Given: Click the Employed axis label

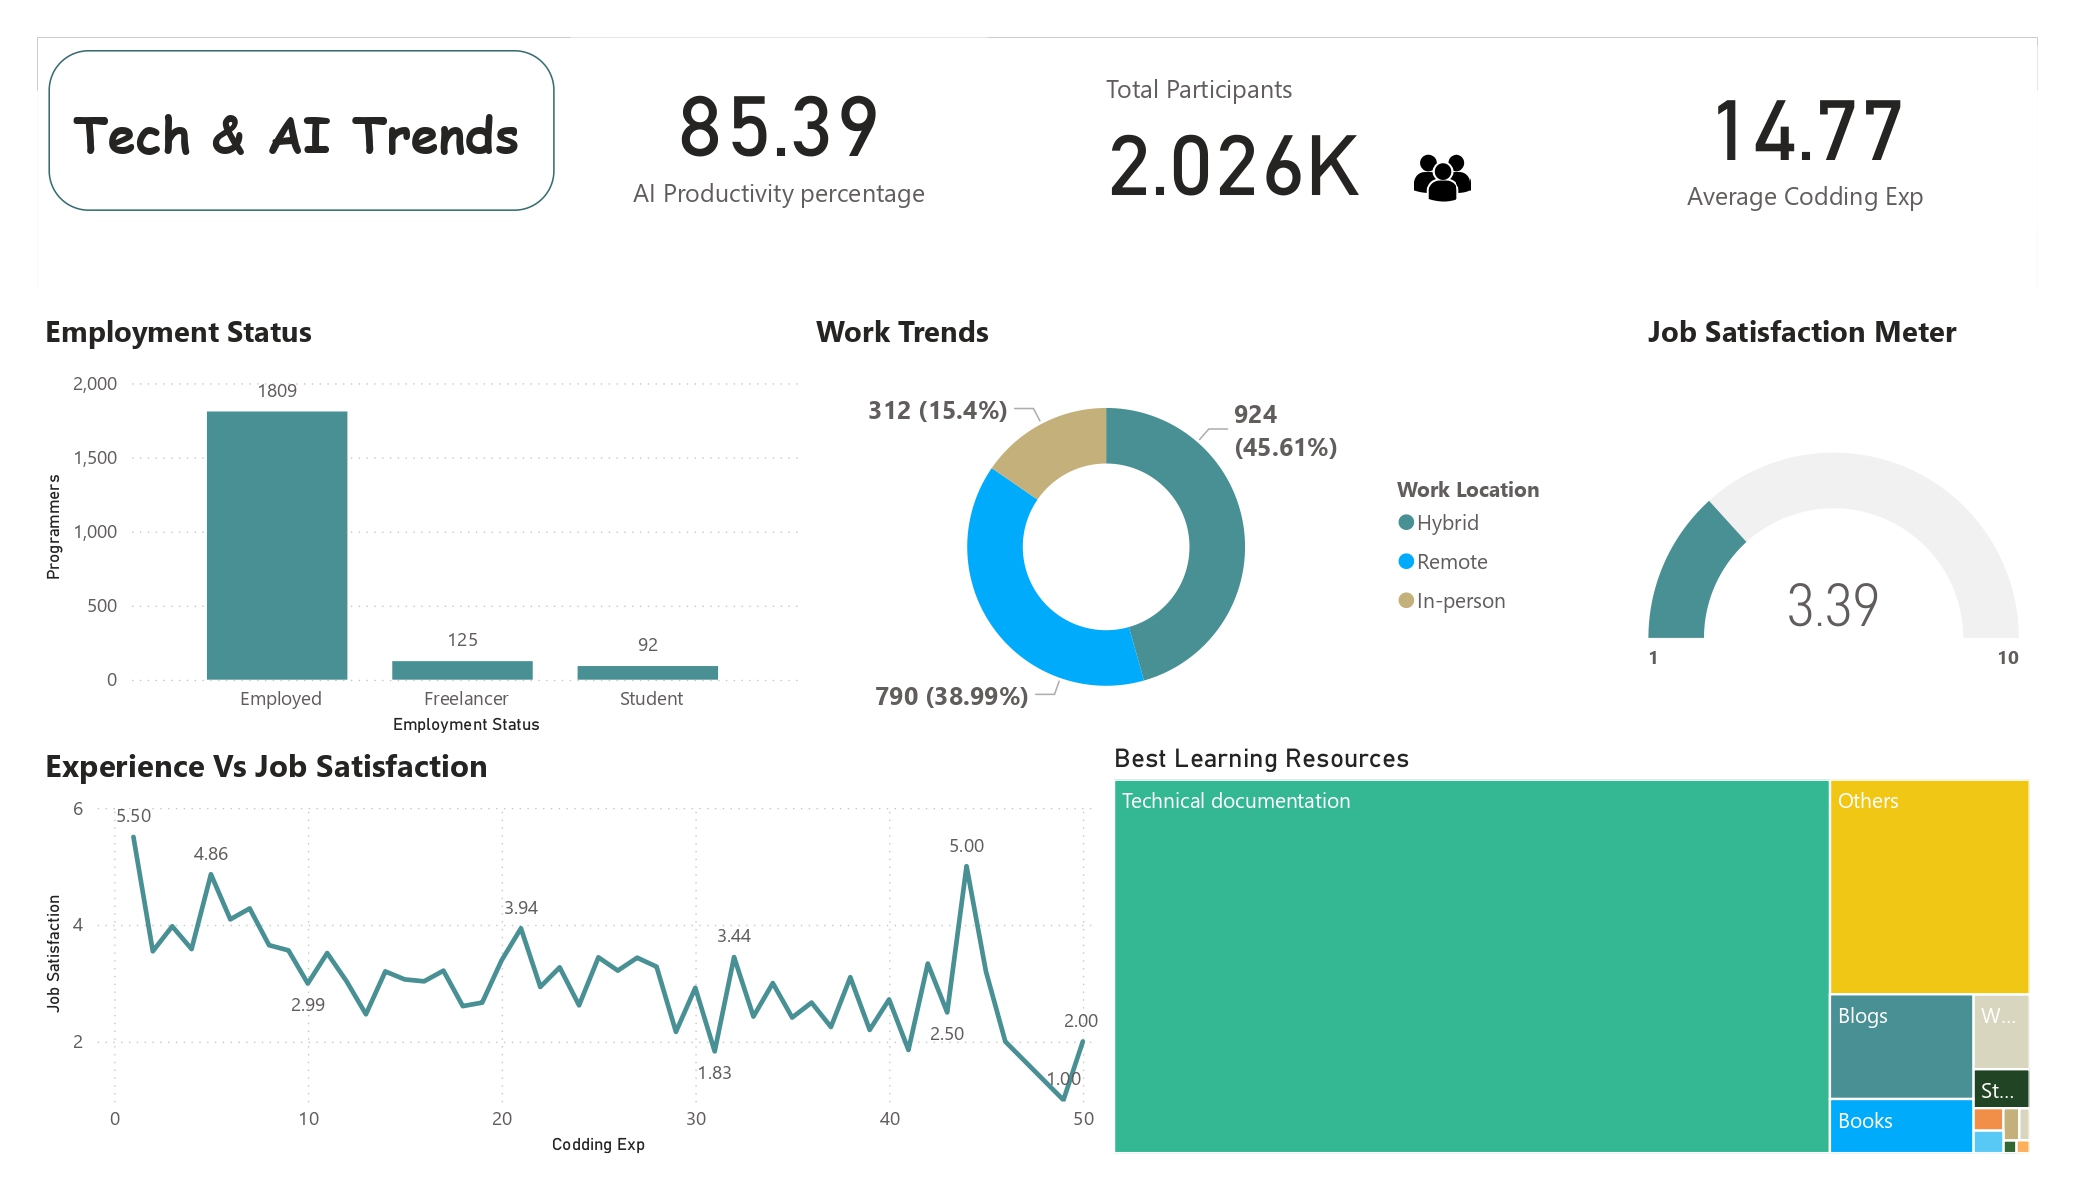Looking at the screenshot, I should pos(281,699).
